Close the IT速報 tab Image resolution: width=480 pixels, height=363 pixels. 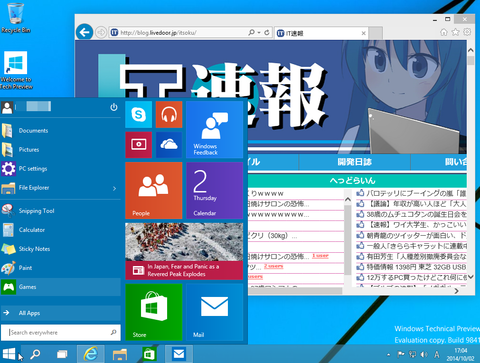point(363,33)
